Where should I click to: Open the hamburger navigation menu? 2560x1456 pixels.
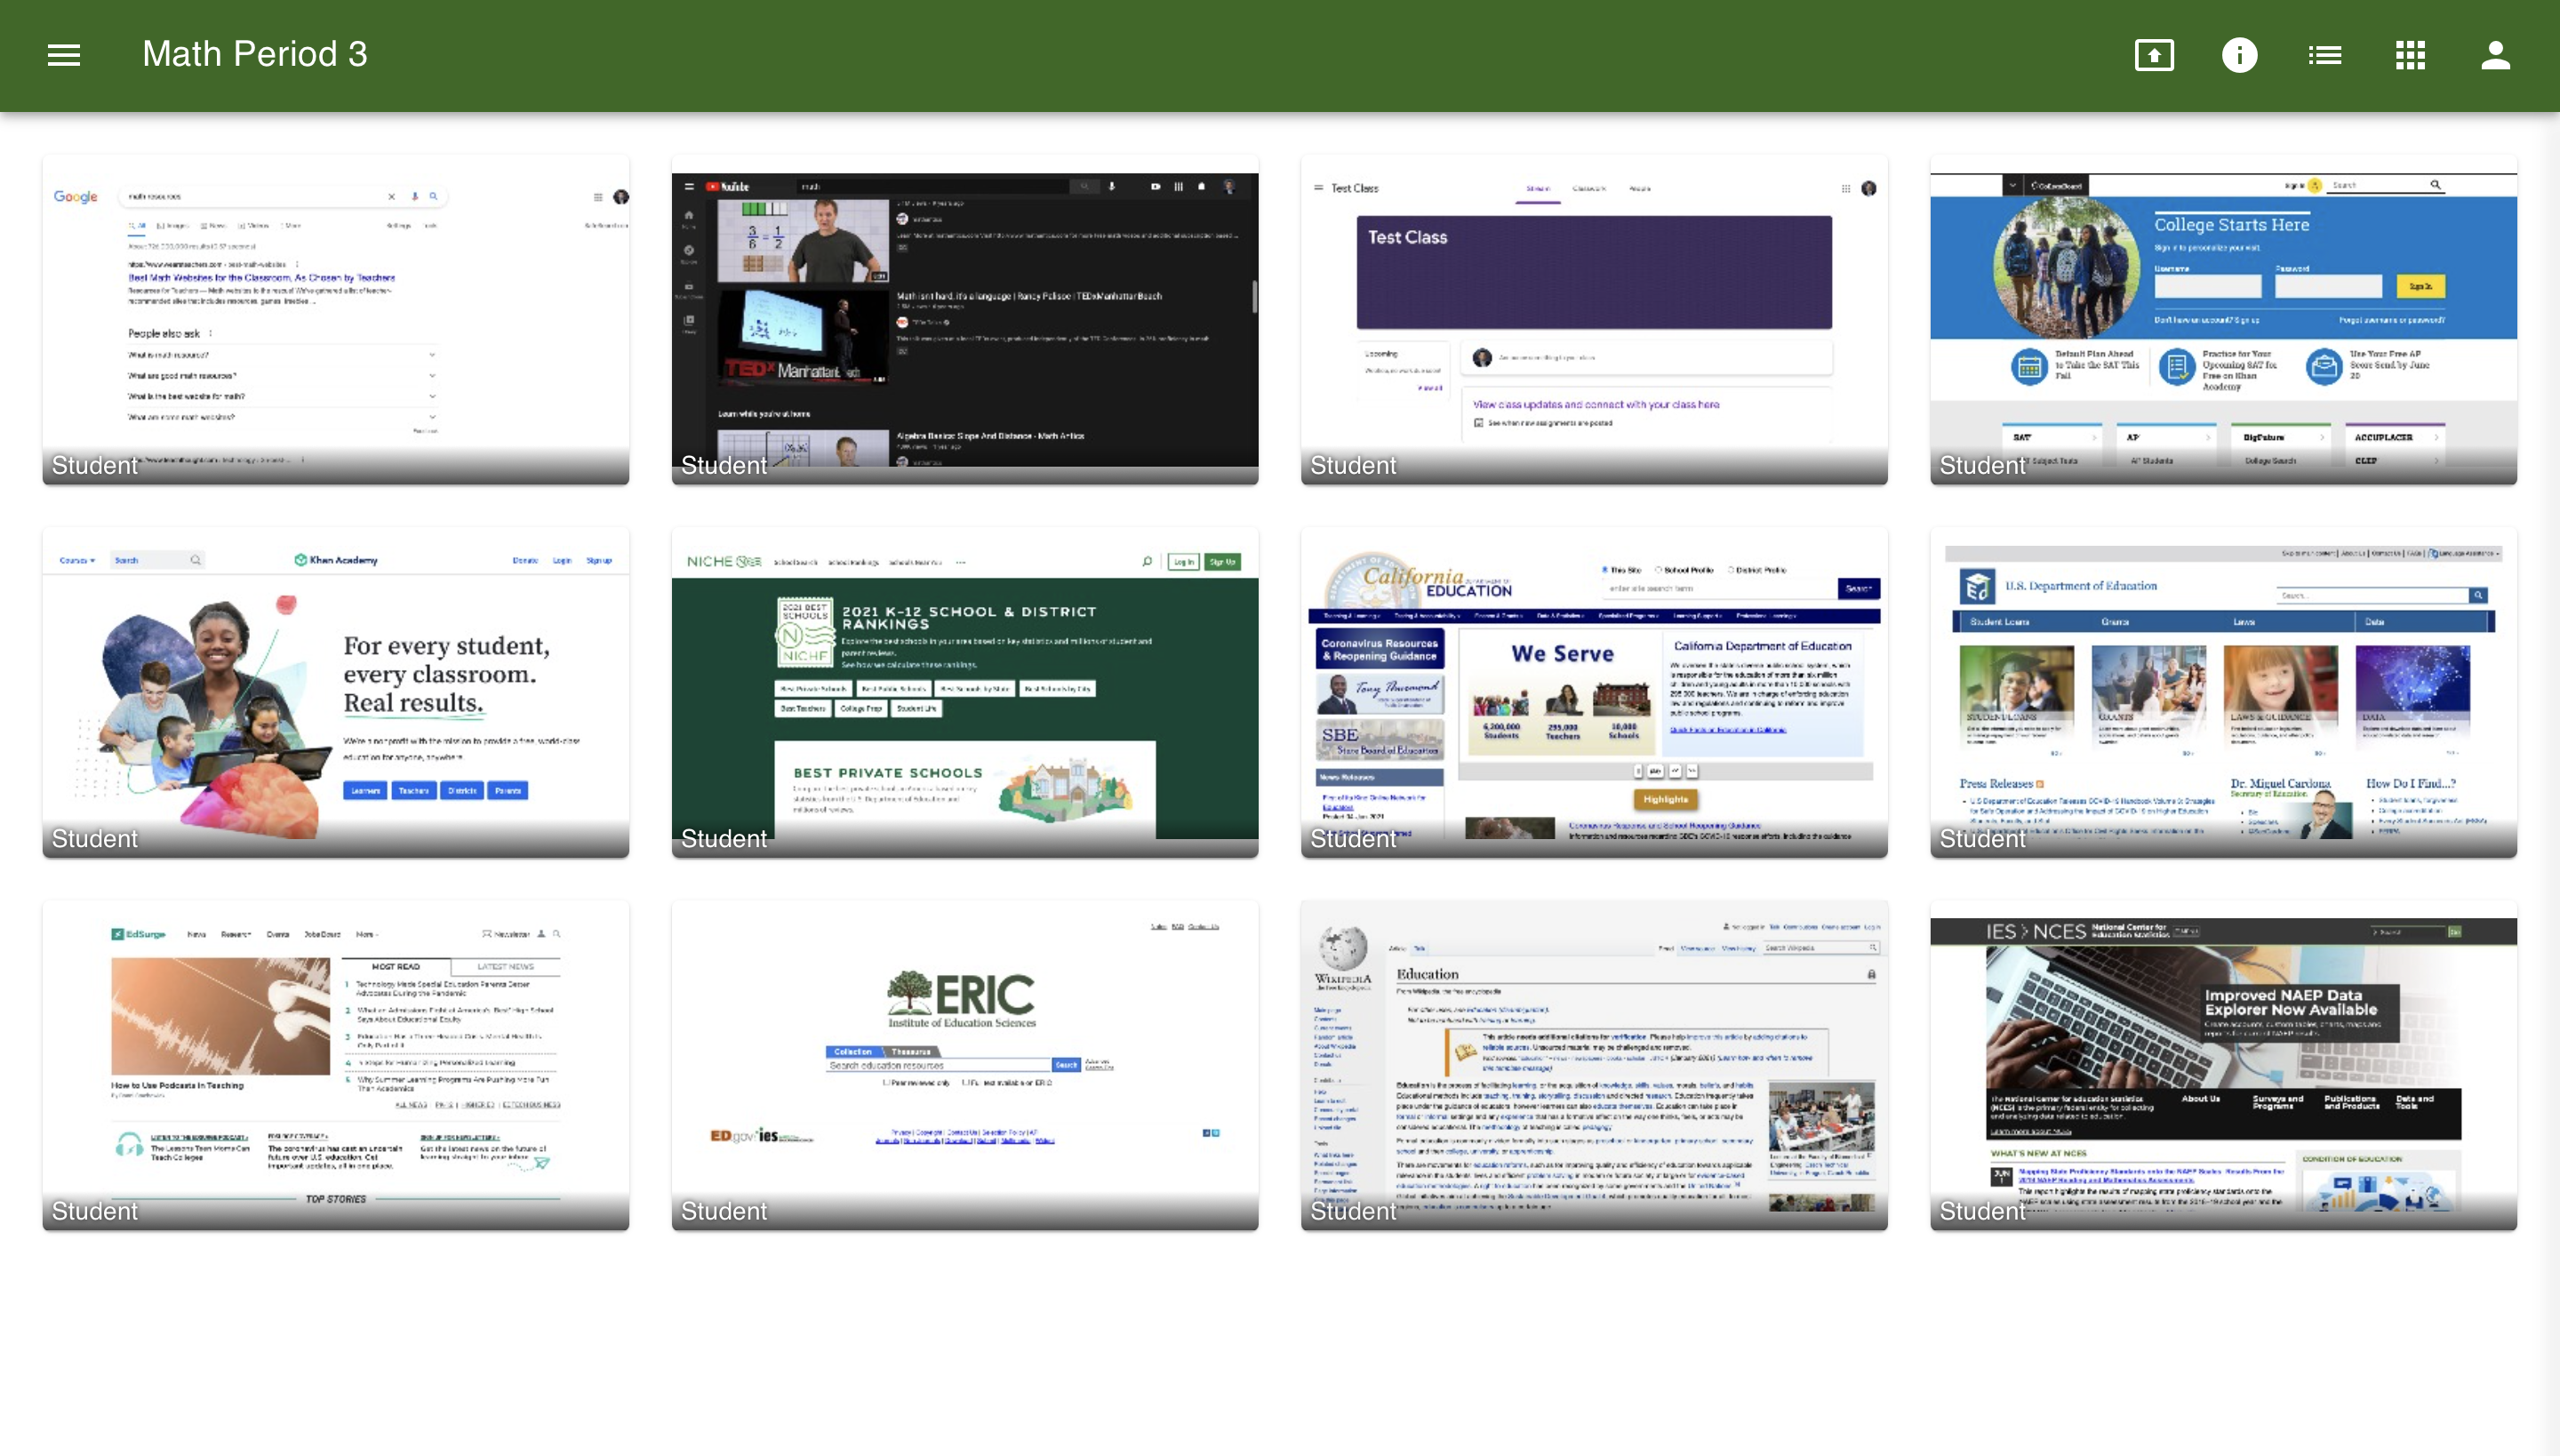pos(64,55)
